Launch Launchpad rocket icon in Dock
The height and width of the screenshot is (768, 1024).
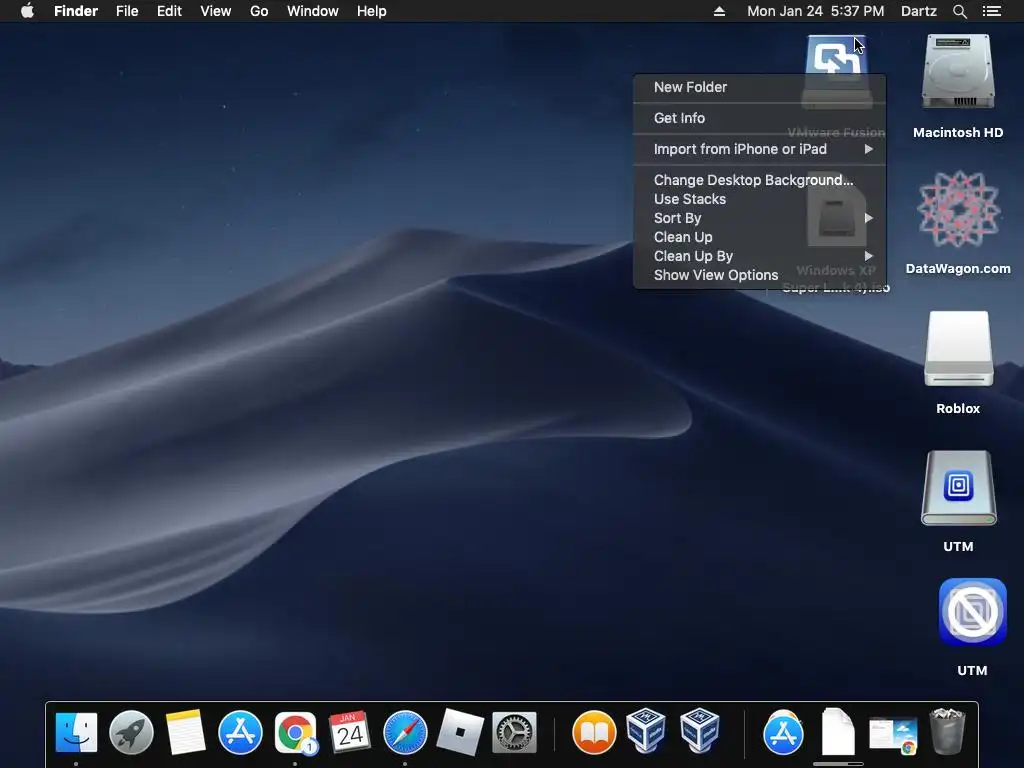(x=131, y=732)
